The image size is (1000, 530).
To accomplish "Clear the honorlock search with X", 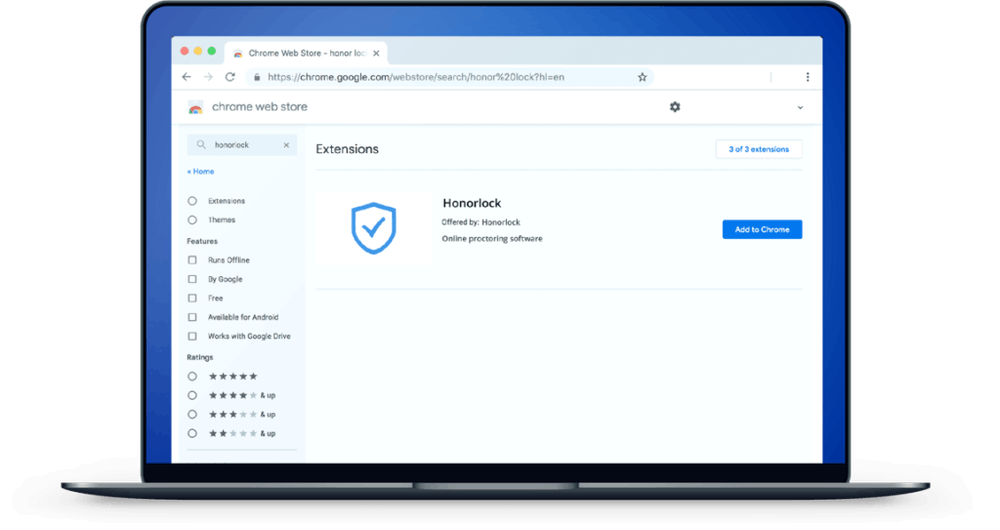I will click(286, 145).
